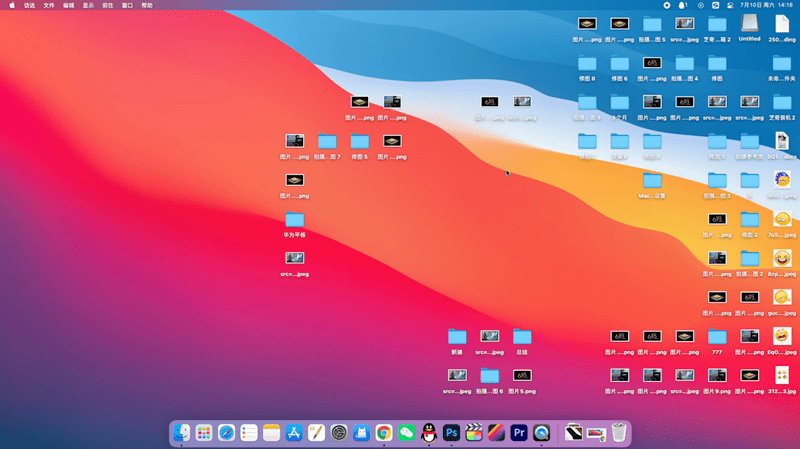Select the 250...ding document file
This screenshot has width=800, height=449.
coord(782,29)
